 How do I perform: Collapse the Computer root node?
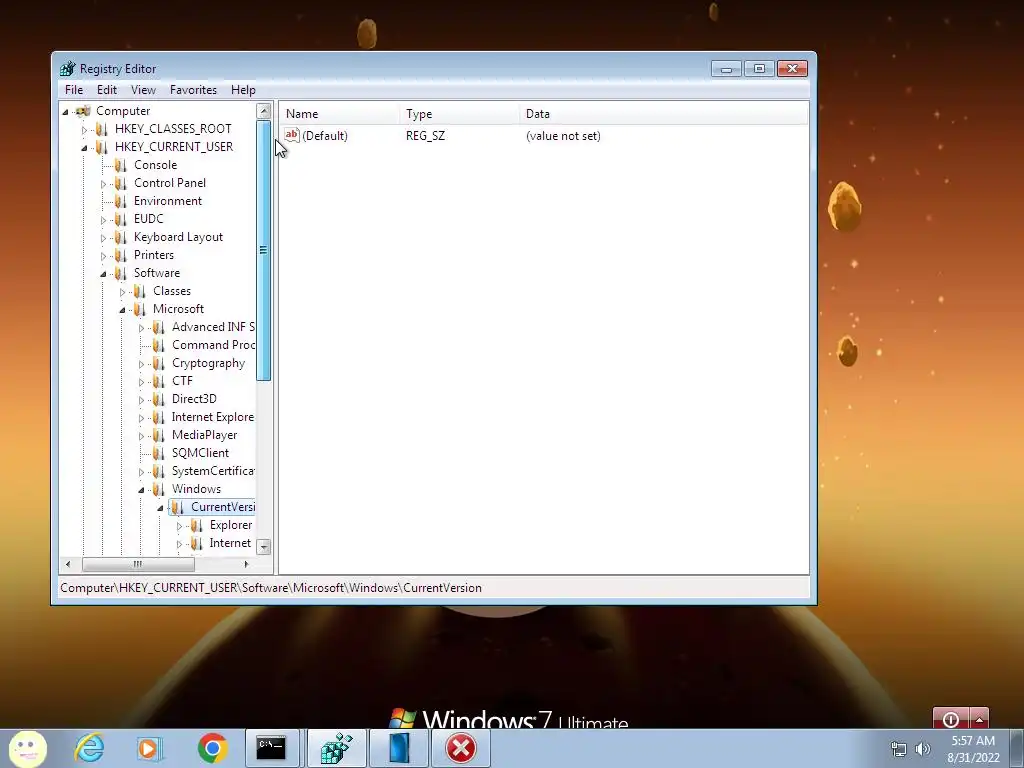pyautogui.click(x=65, y=112)
